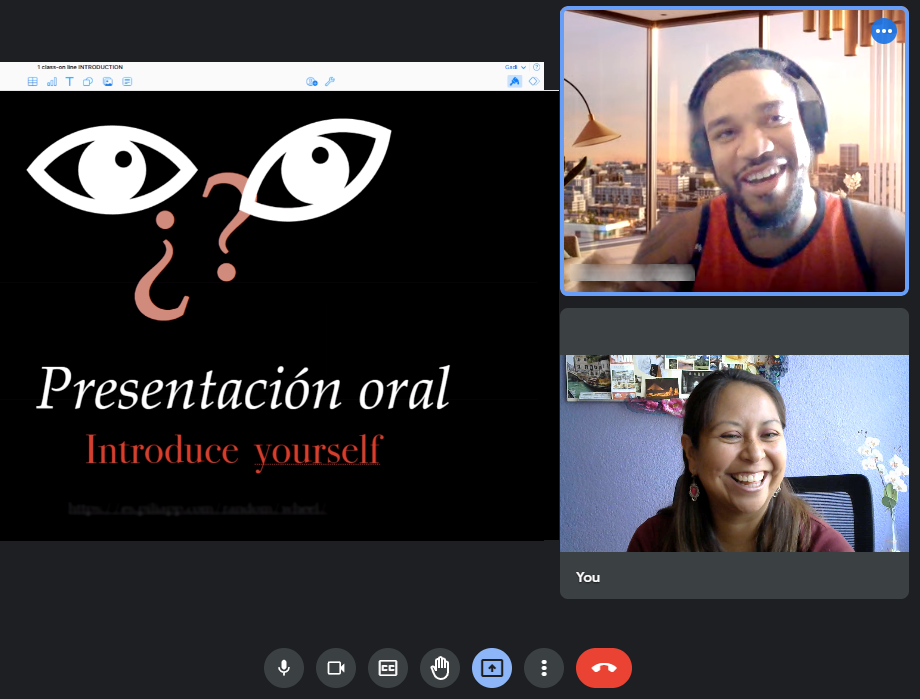The height and width of the screenshot is (699, 920).
Task: Toggle closed captions
Action: coord(388,668)
